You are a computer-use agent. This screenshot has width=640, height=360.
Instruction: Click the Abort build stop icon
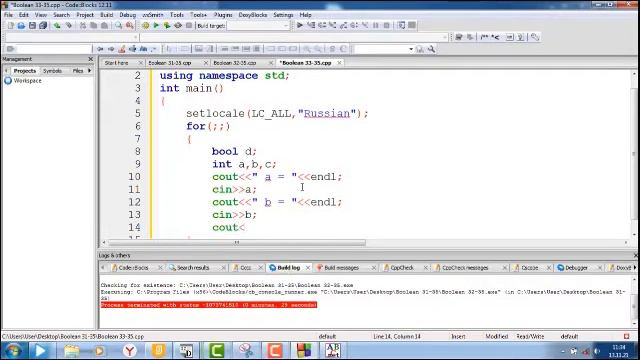[189, 25]
